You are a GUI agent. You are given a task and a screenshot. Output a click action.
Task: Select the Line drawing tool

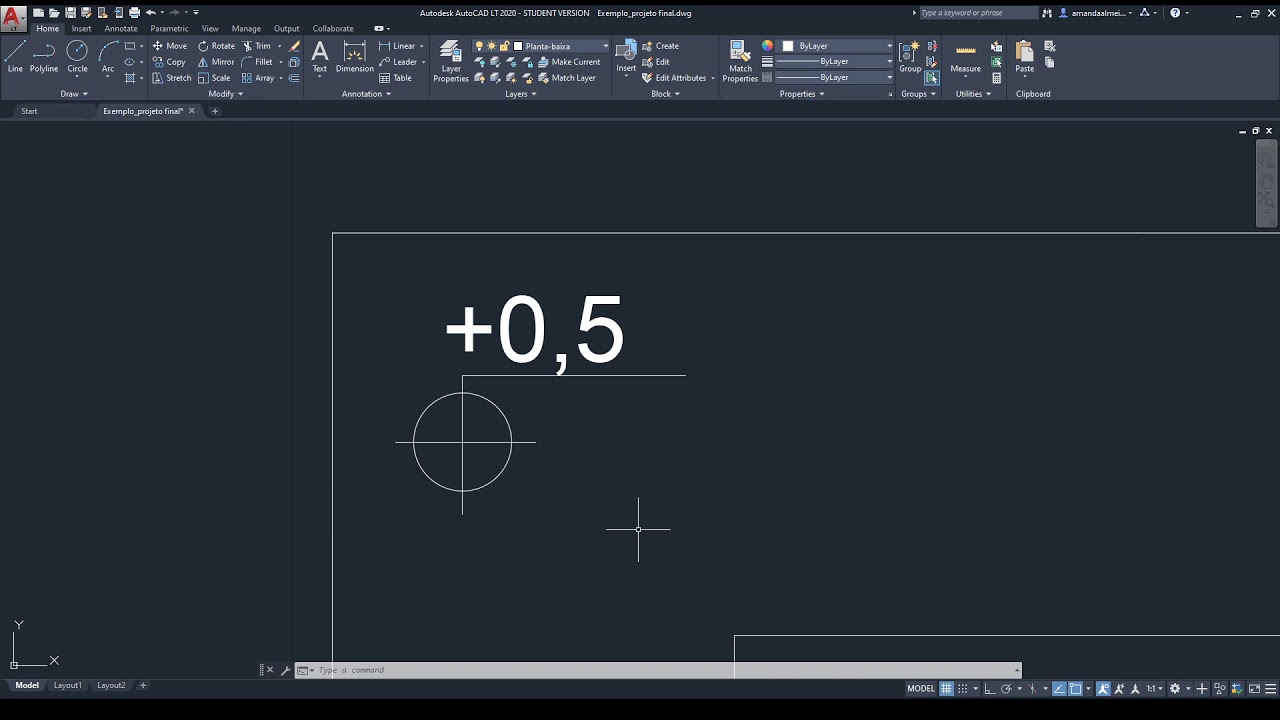click(x=15, y=57)
